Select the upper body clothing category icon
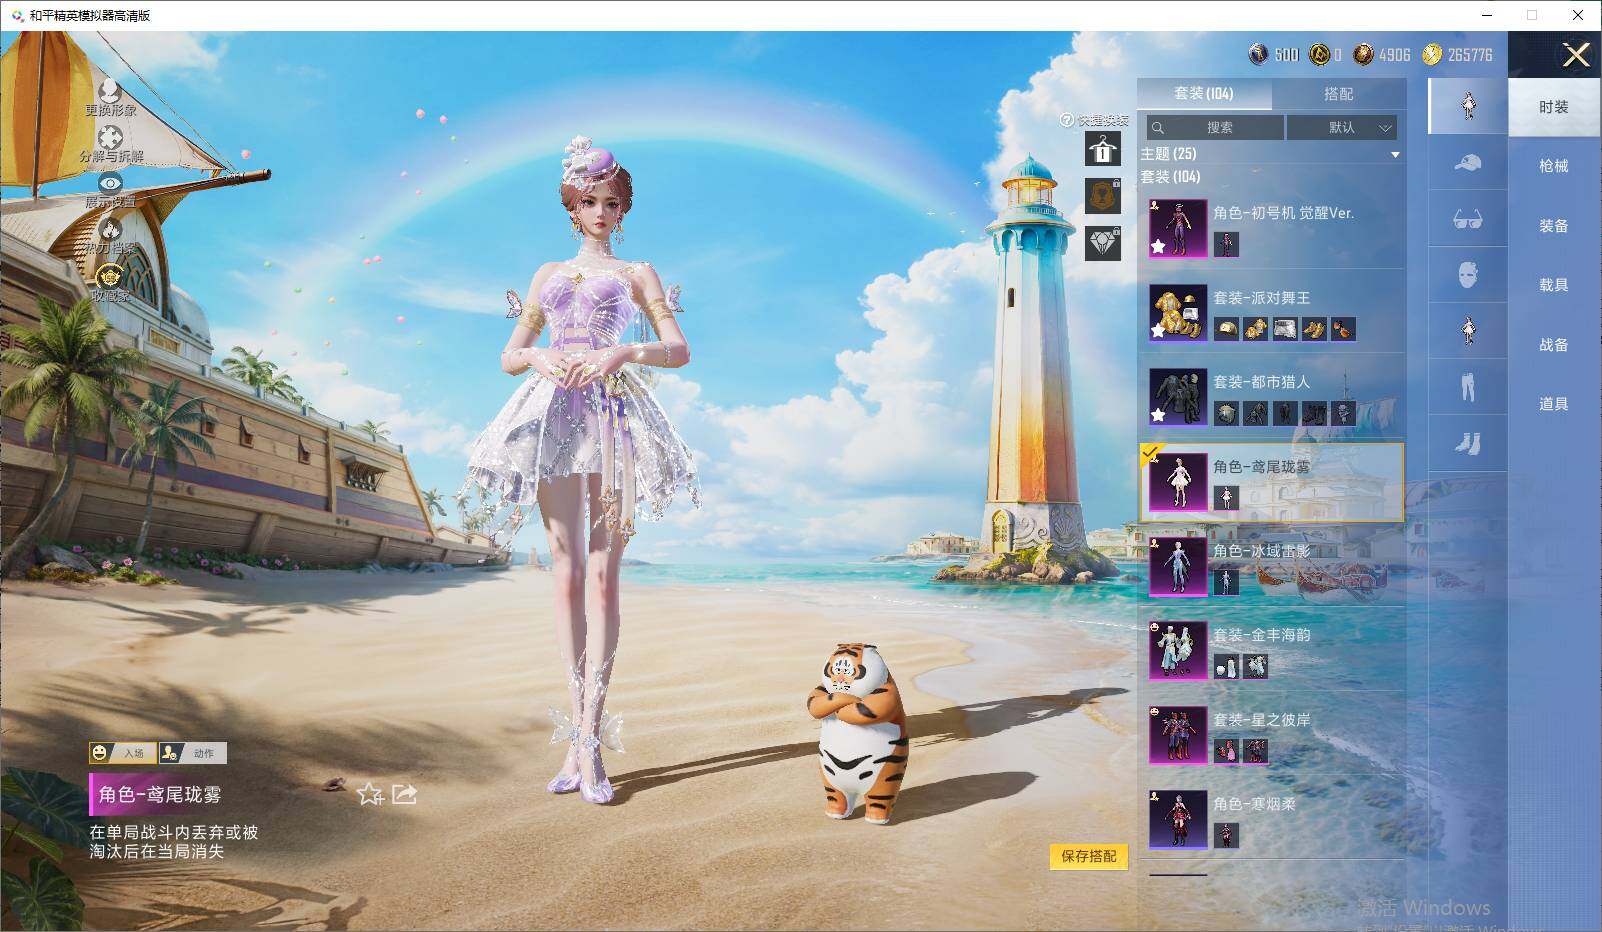 tap(1468, 330)
